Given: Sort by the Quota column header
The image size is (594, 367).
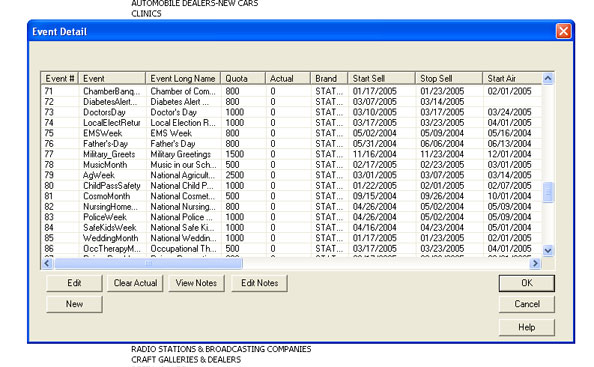Looking at the screenshot, I should tap(243, 78).
